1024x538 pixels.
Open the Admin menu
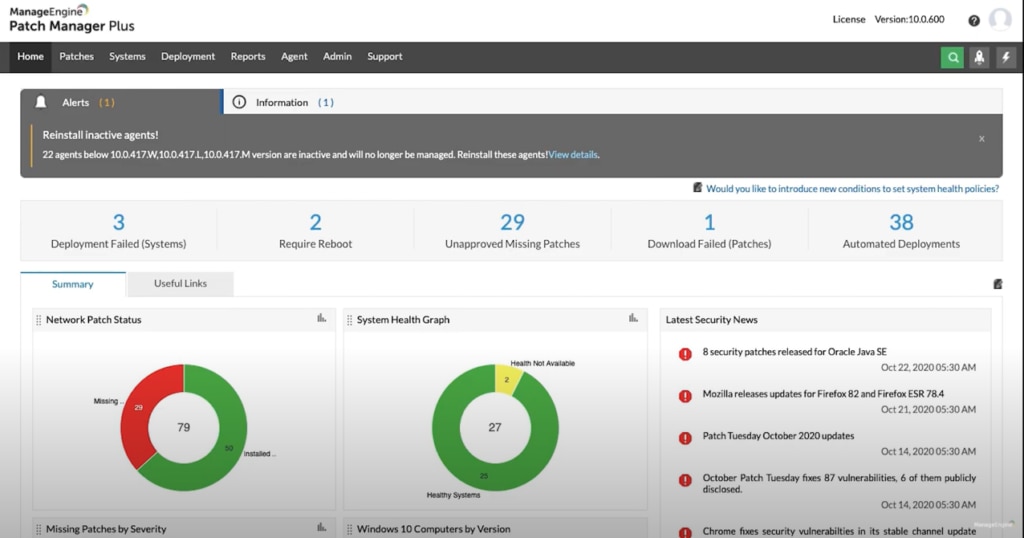pyautogui.click(x=337, y=57)
